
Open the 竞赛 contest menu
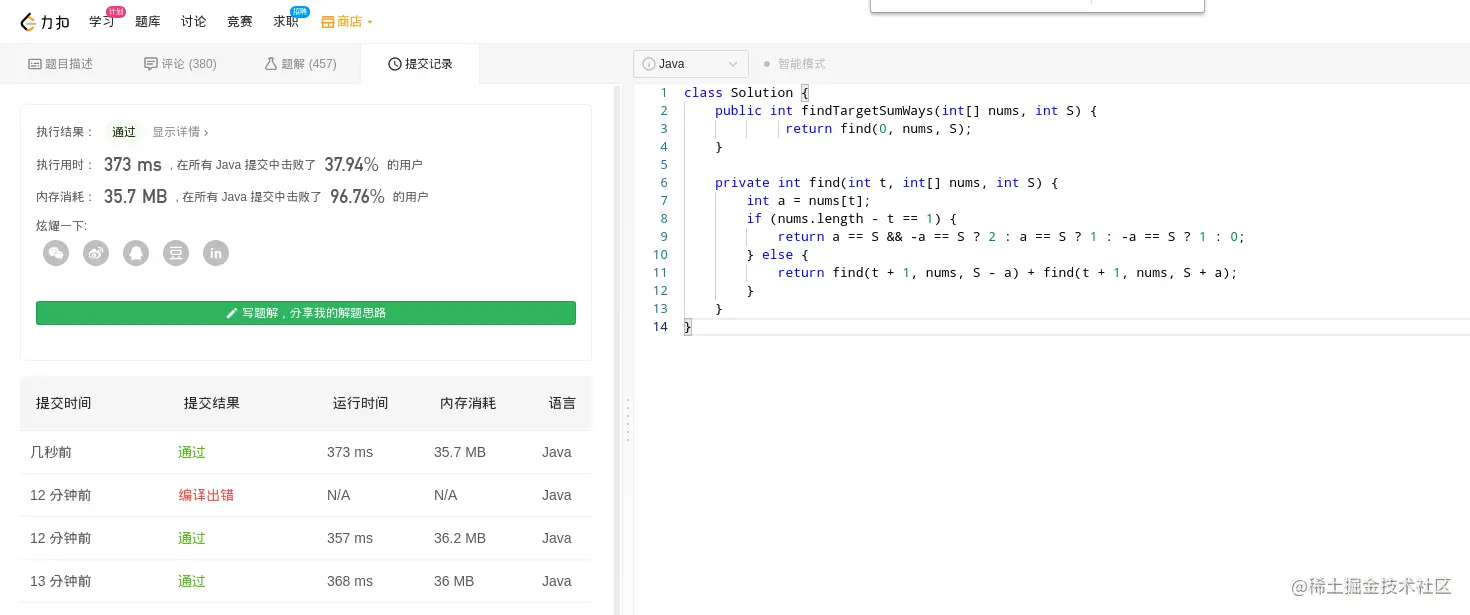[240, 22]
